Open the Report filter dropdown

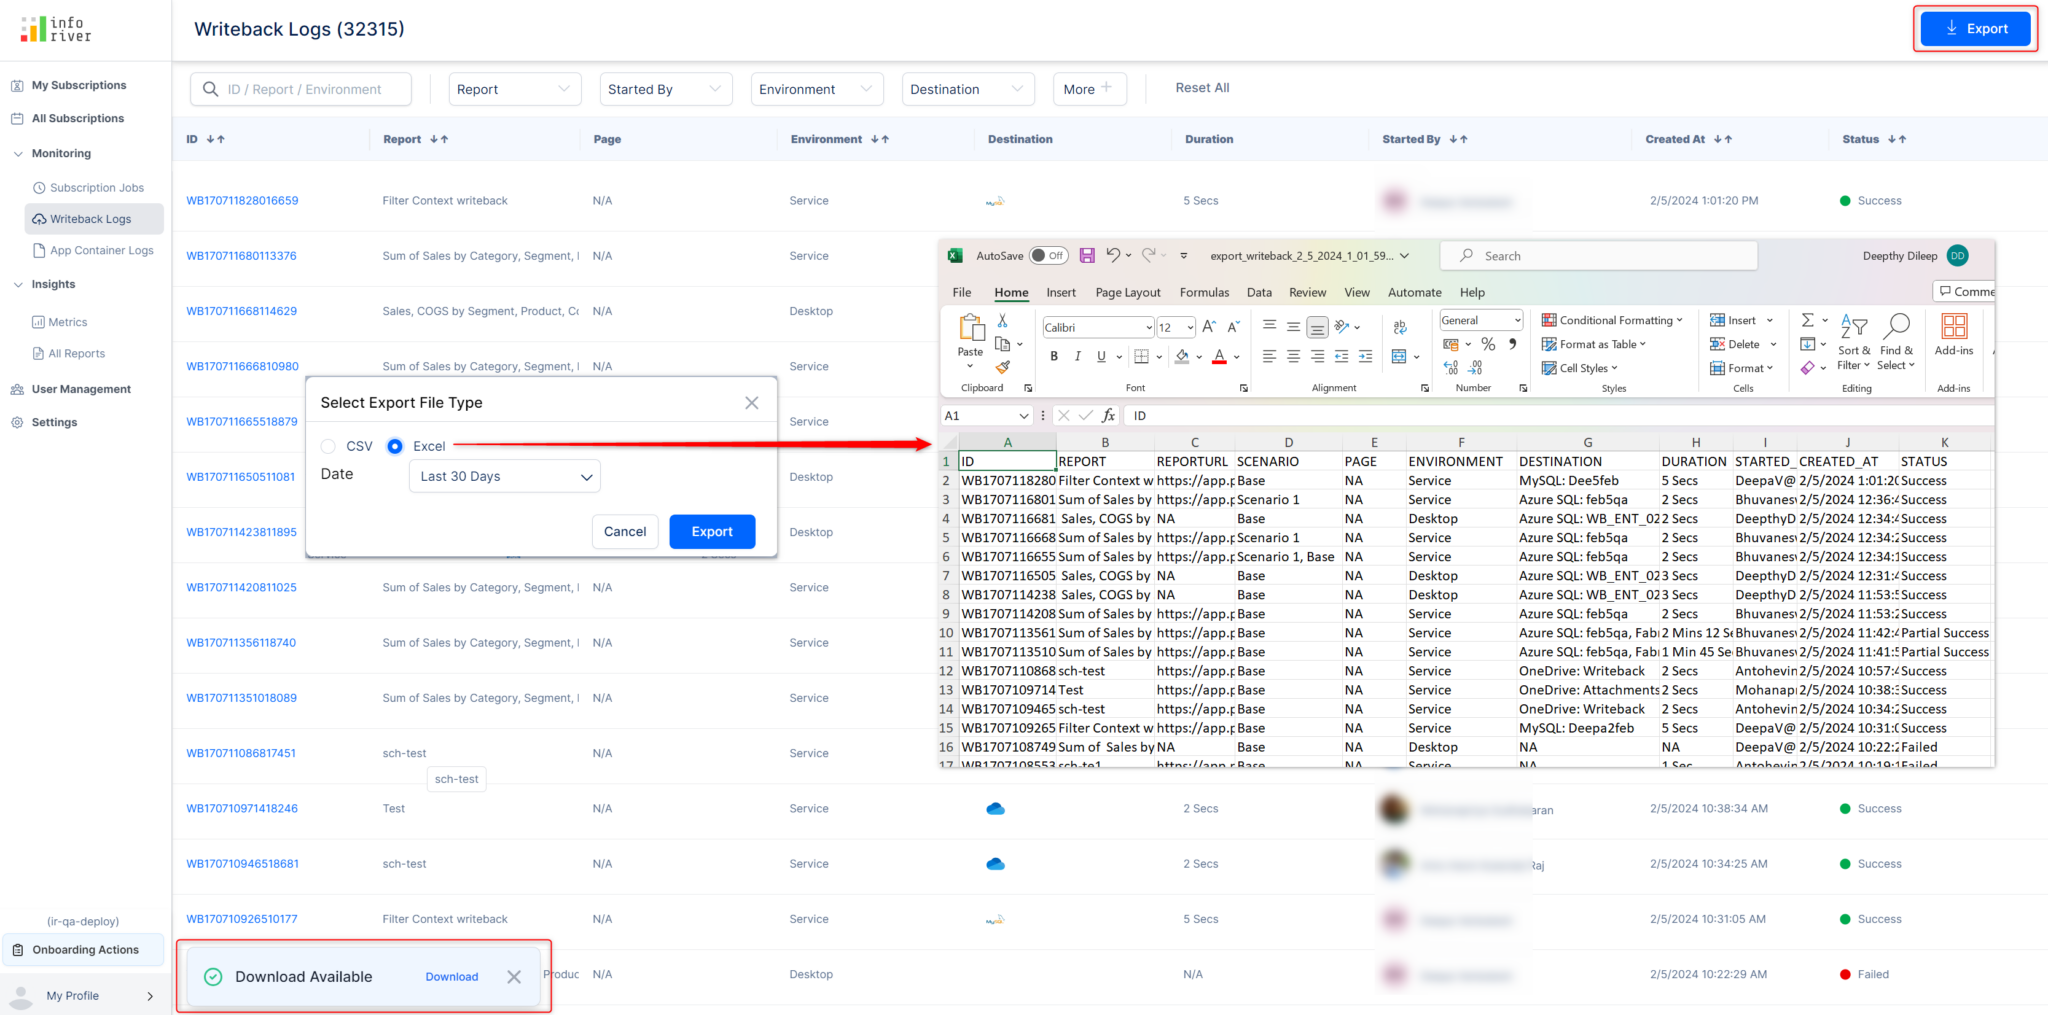pos(514,89)
